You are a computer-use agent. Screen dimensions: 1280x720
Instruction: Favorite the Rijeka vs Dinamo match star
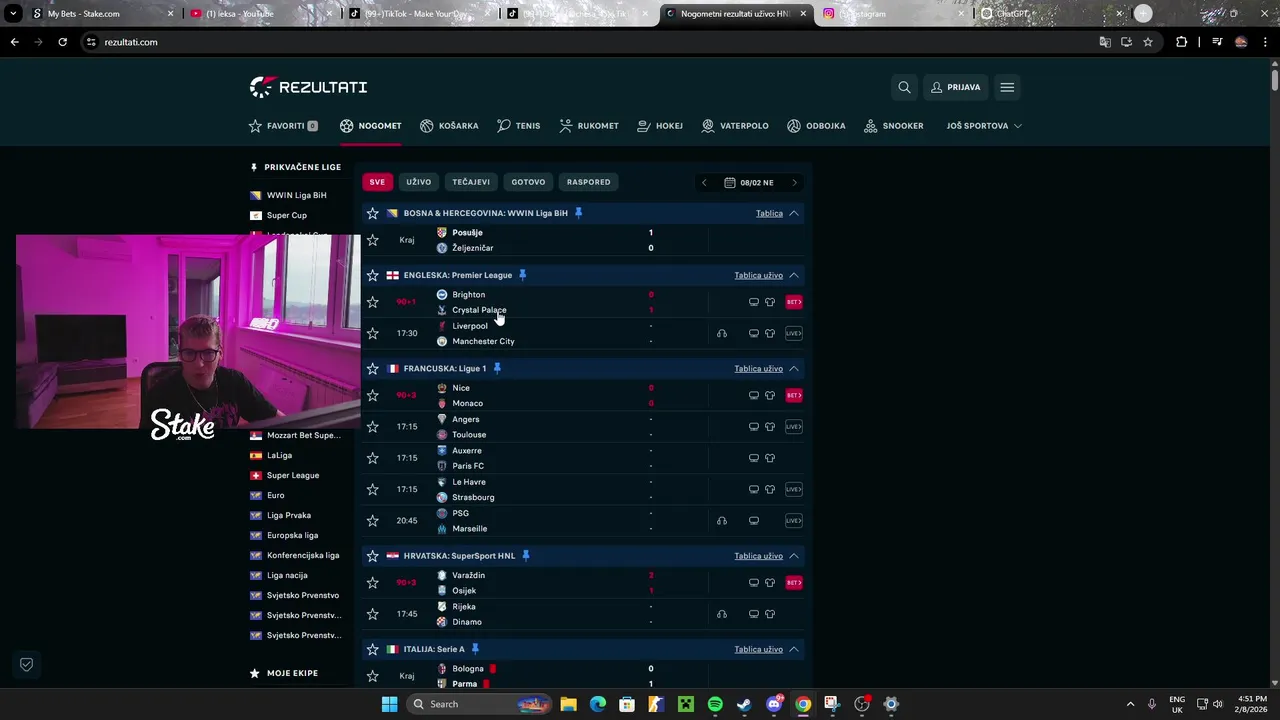[373, 614]
